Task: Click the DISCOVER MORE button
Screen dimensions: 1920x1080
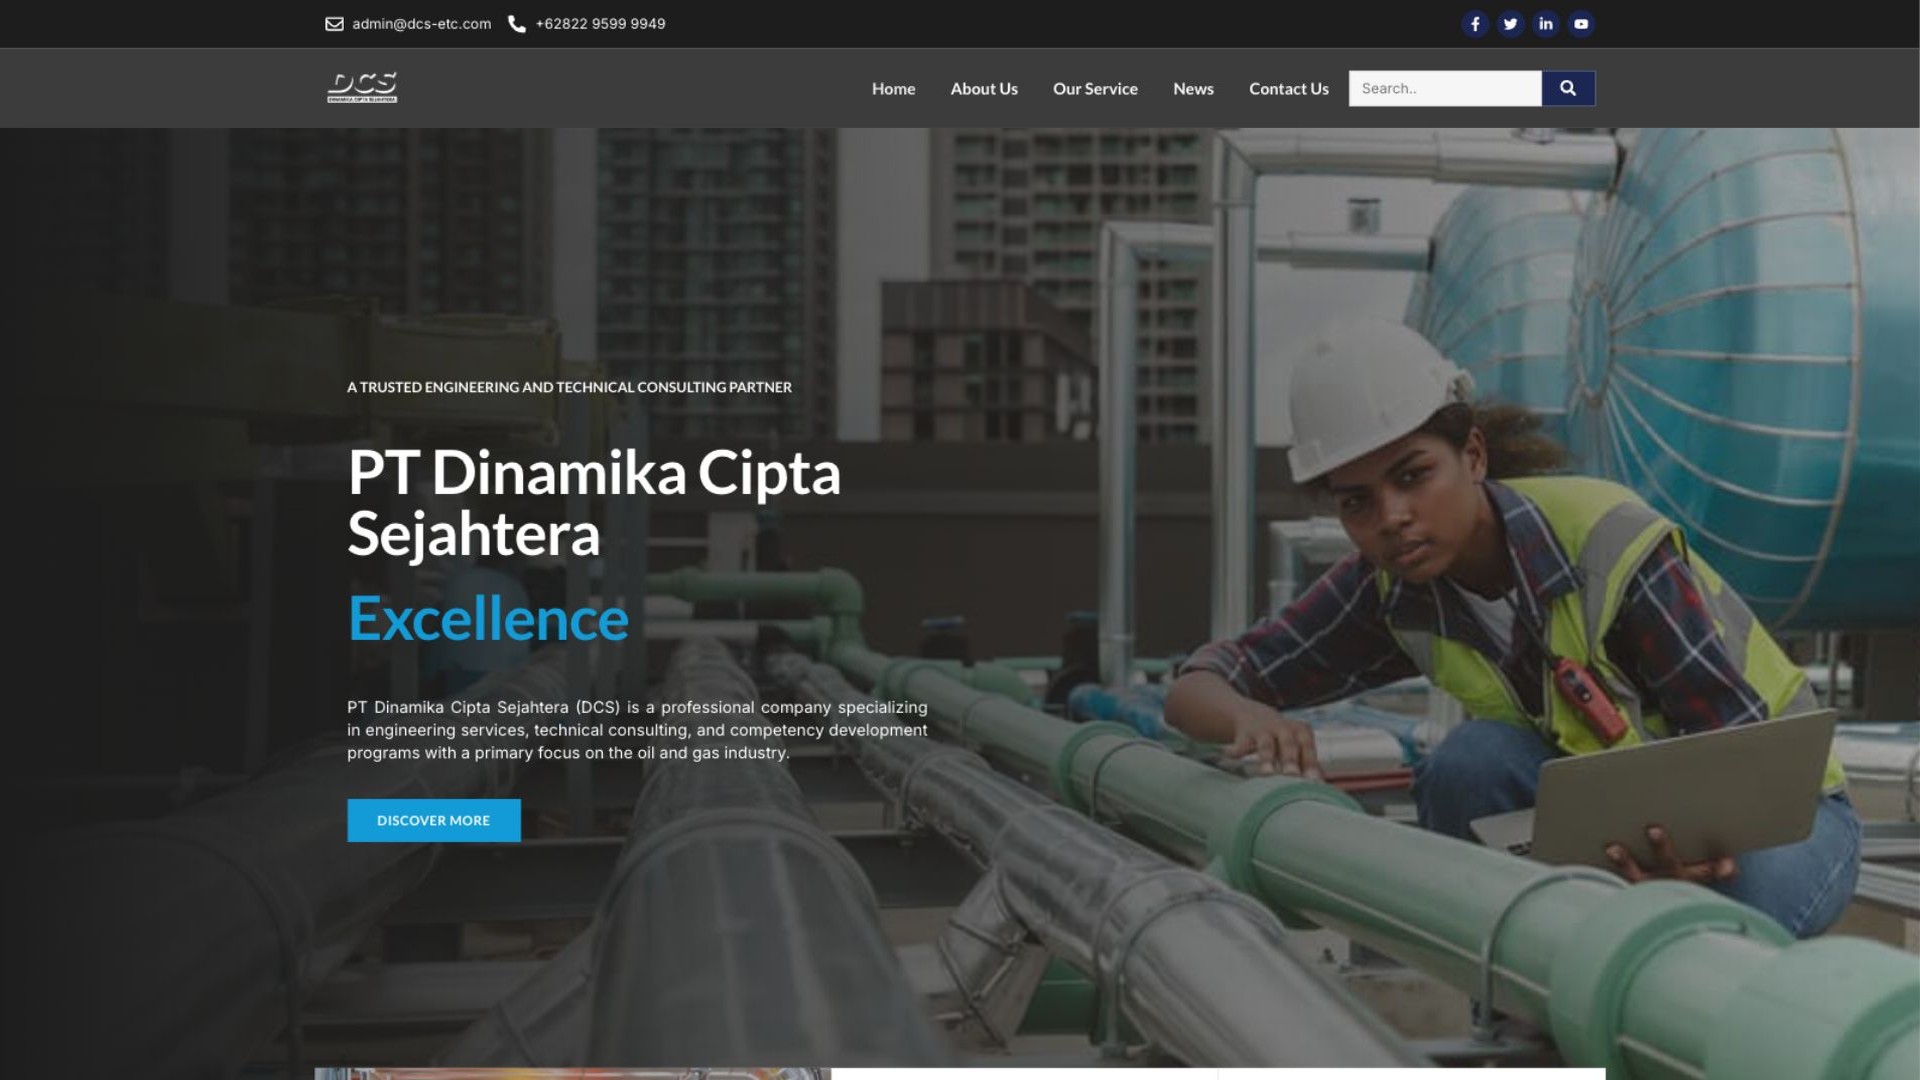Action: click(434, 820)
